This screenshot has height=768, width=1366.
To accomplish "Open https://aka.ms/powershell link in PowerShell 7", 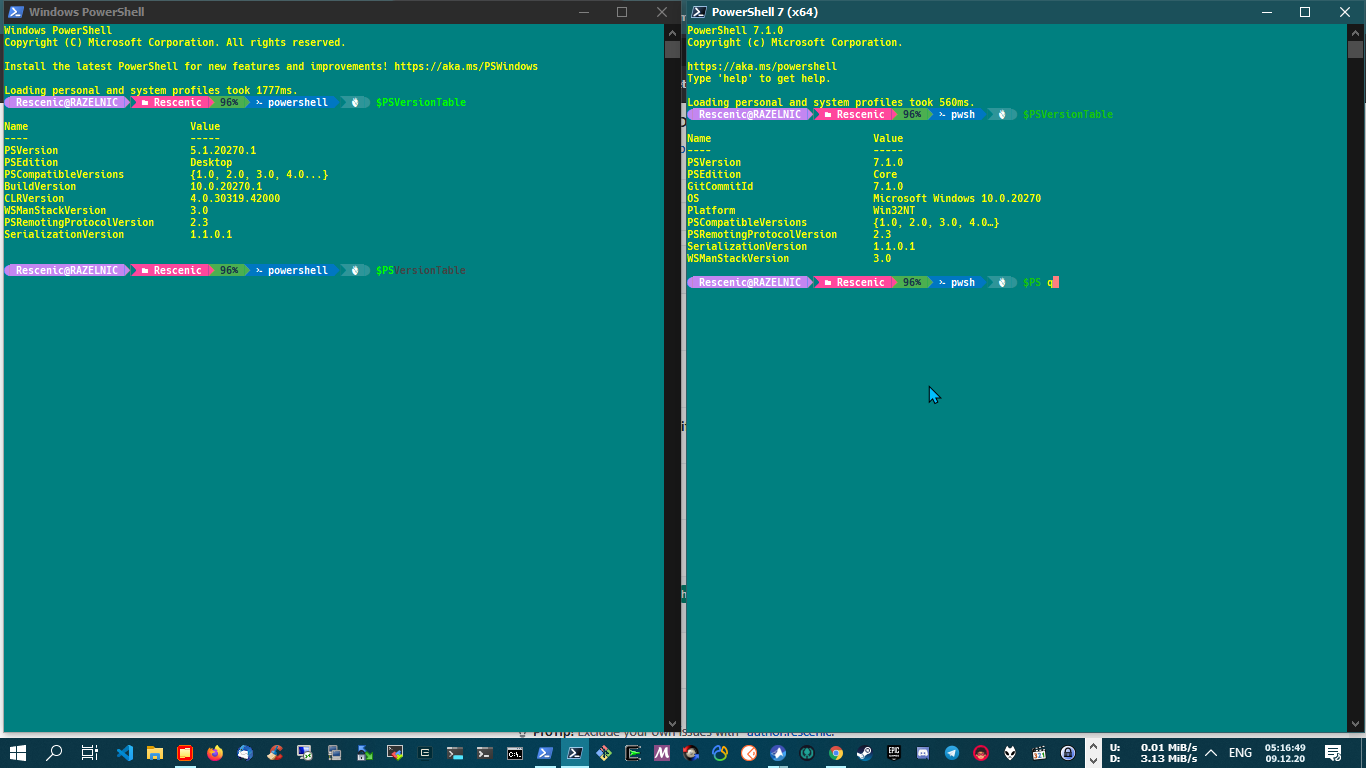I will point(762,66).
